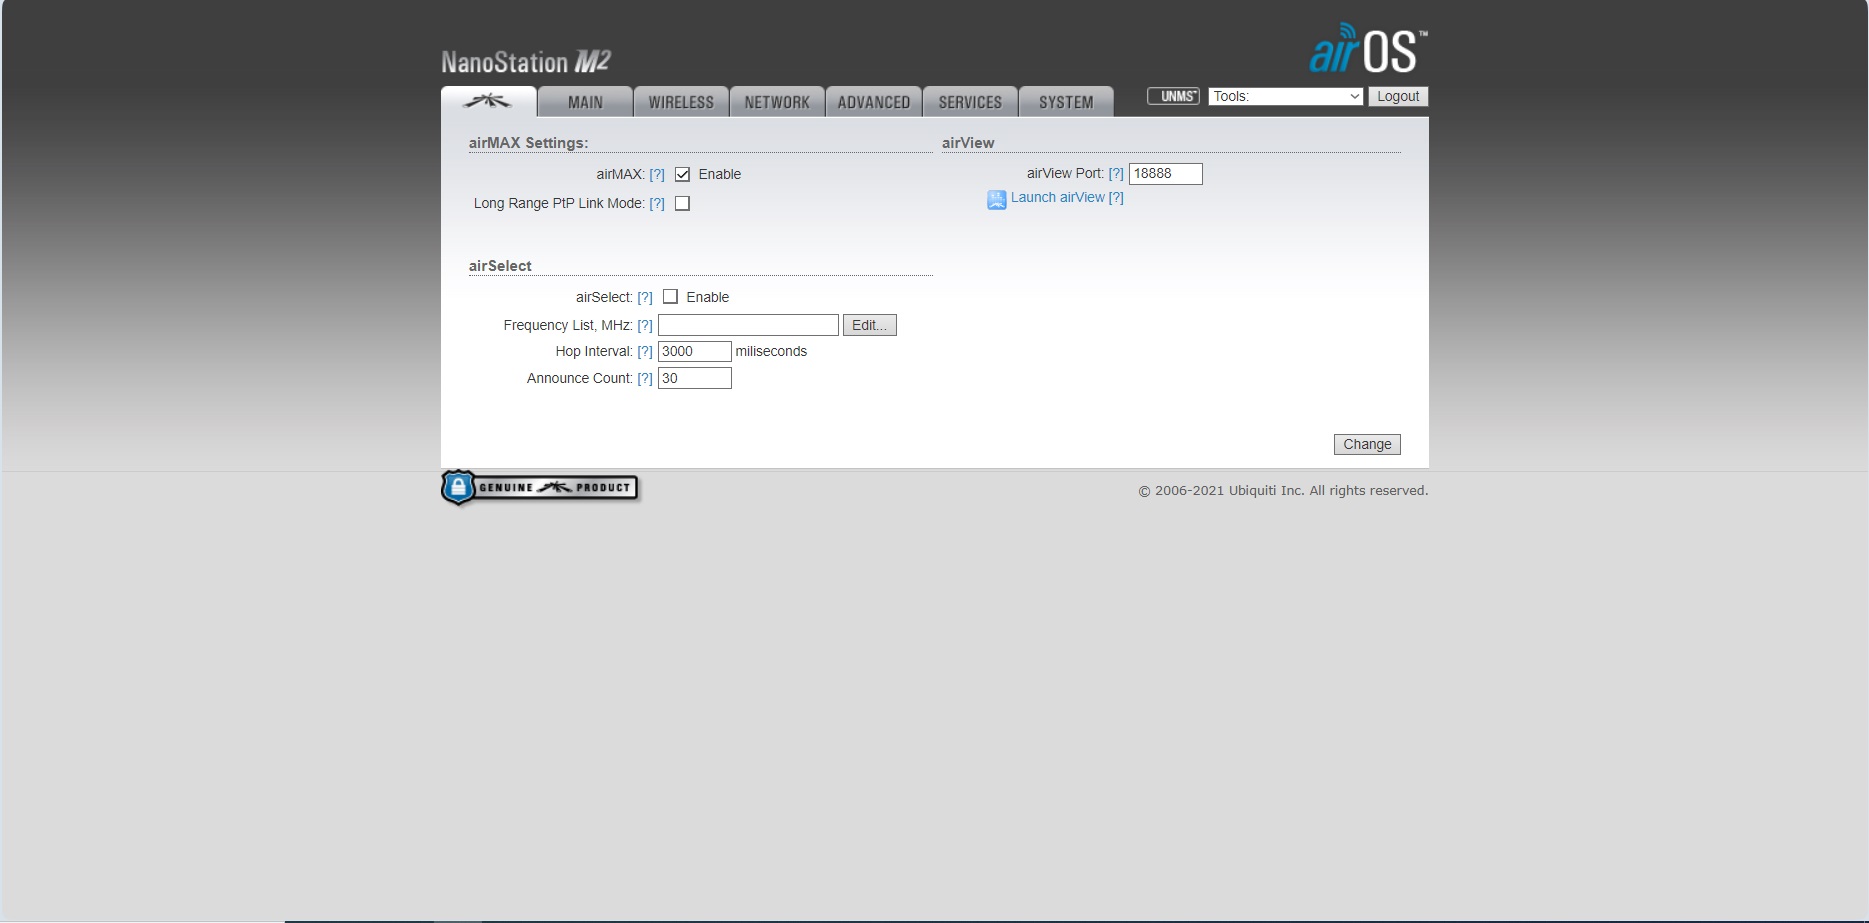1869x923 pixels.
Task: Open the help link next to Launch airView
Action: (x=1116, y=197)
